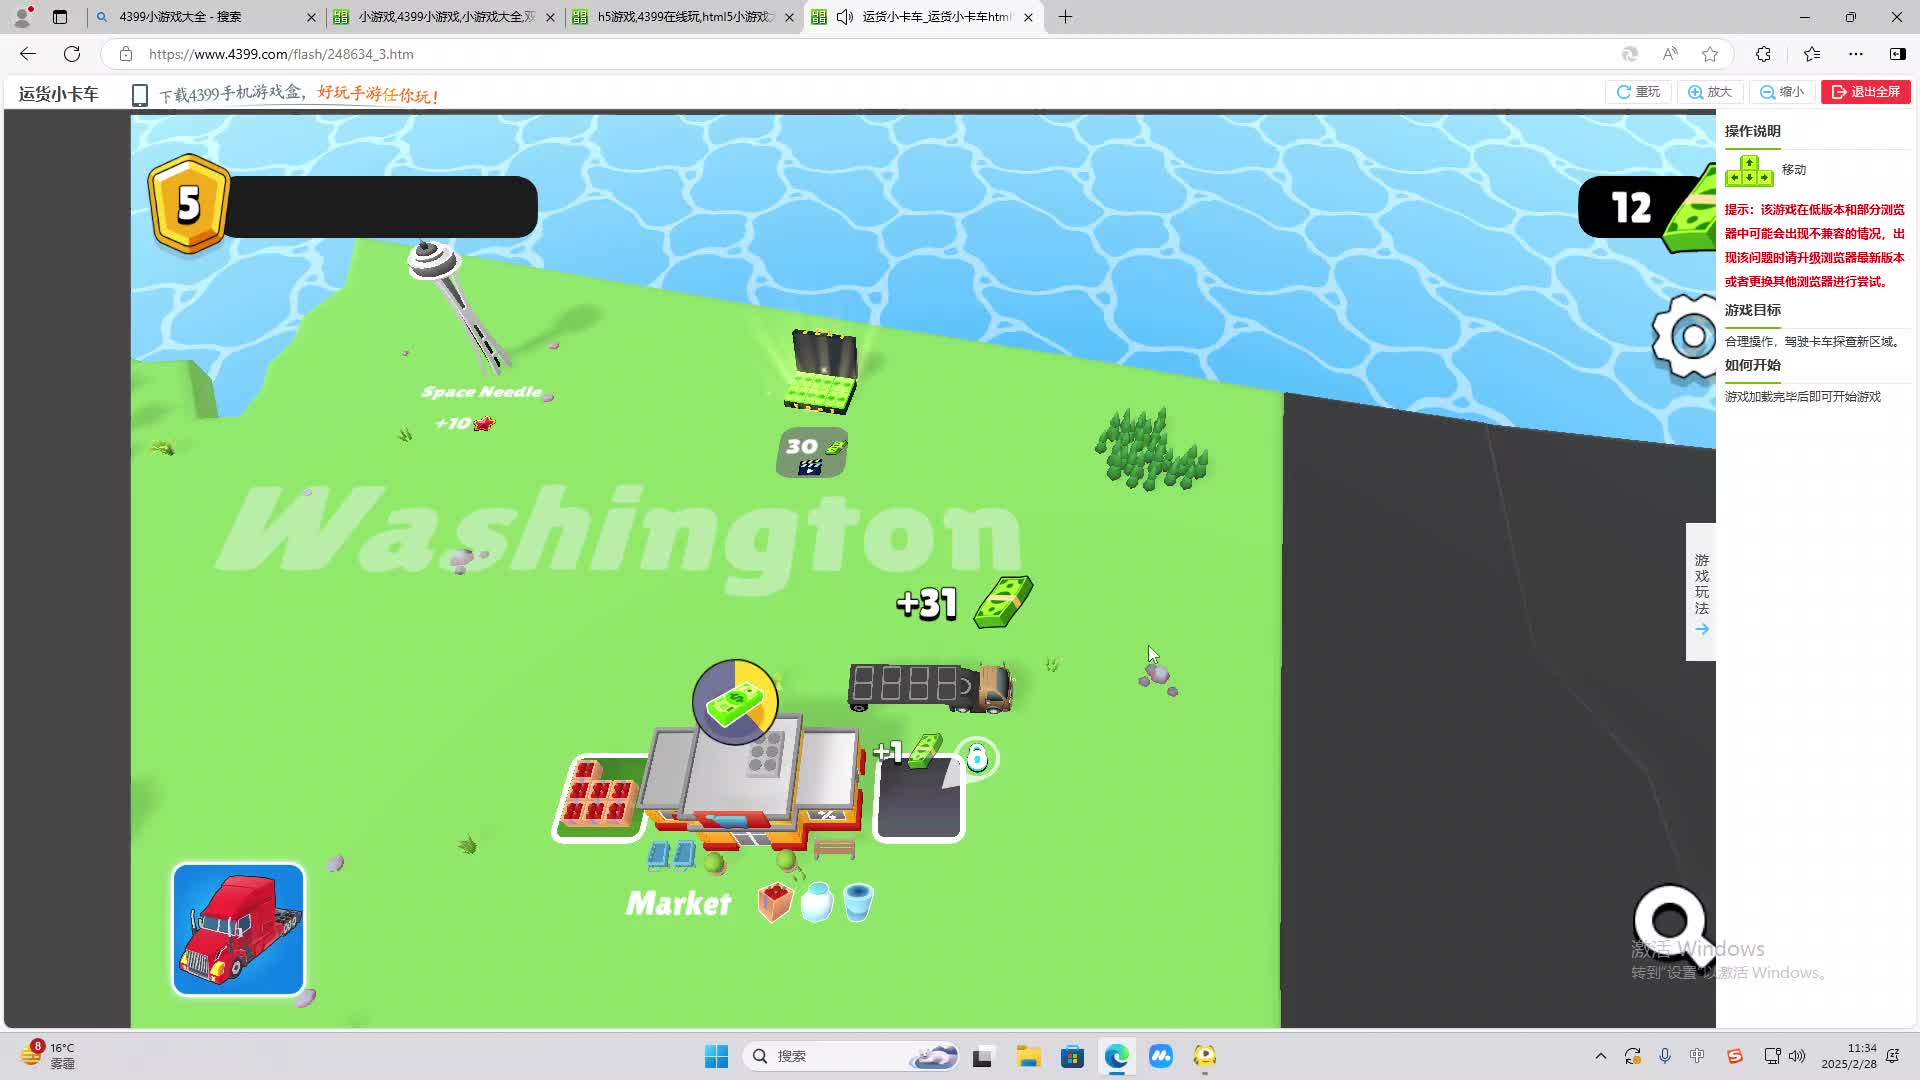Click the Market cash progress dial
1920x1080 pixels.
point(735,702)
